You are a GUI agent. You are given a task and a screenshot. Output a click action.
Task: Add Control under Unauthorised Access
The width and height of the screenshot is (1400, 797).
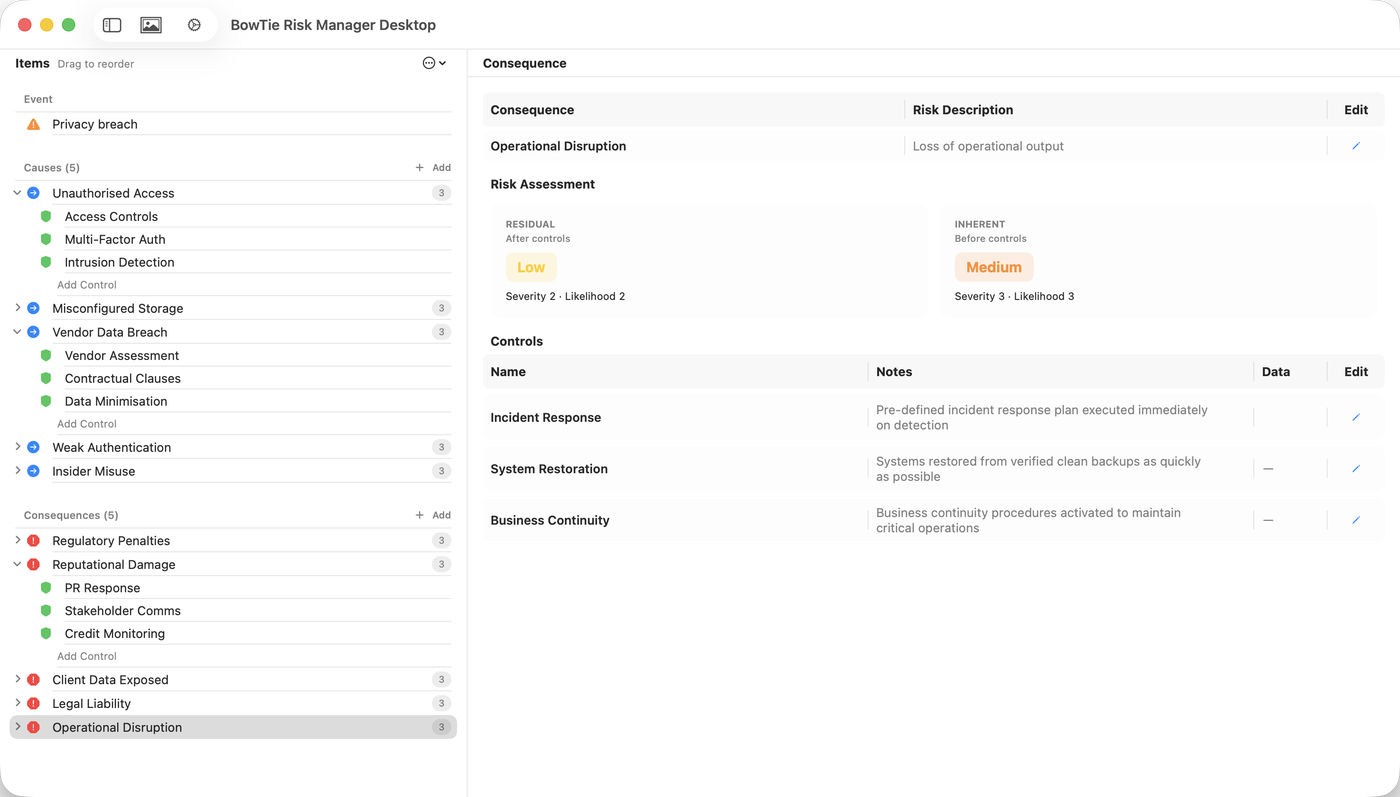point(87,285)
